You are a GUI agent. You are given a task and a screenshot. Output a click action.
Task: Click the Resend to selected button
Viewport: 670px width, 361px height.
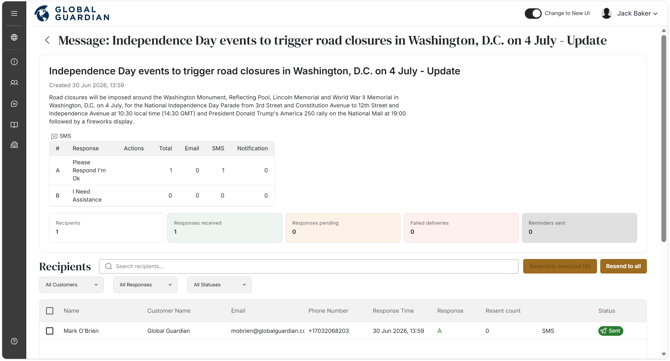pyautogui.click(x=560, y=266)
